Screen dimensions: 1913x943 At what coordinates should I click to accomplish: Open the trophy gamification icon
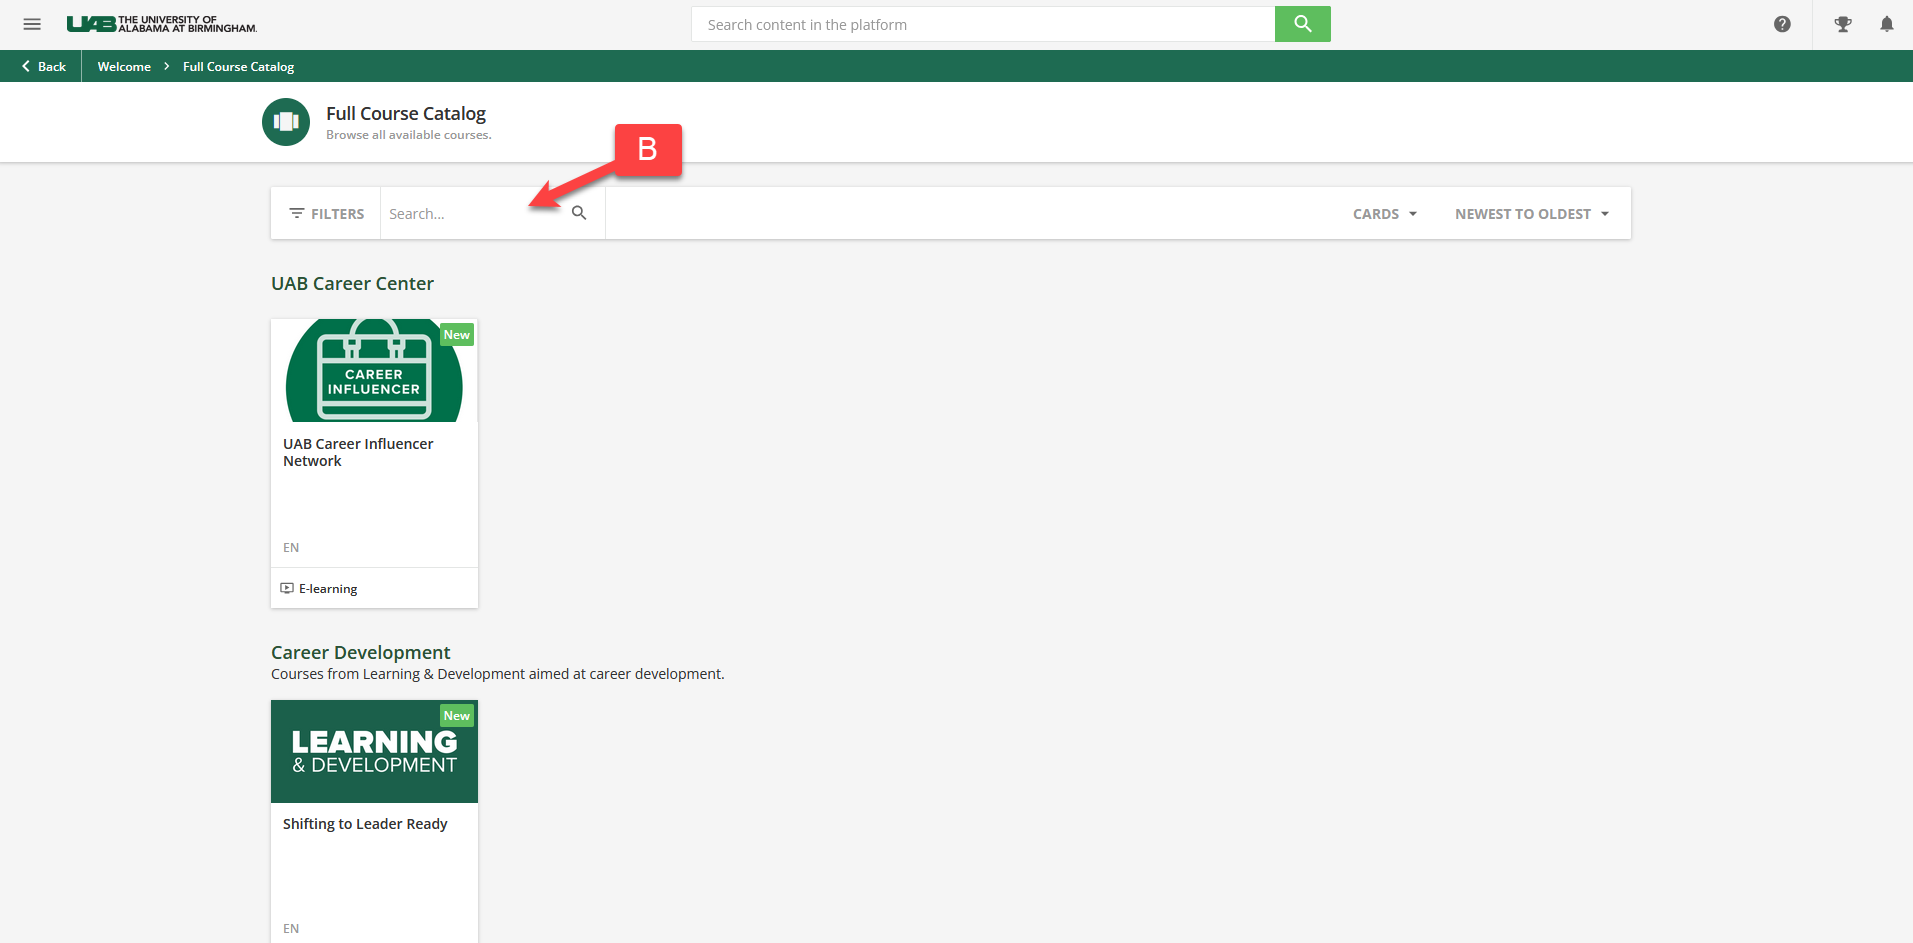pos(1843,24)
